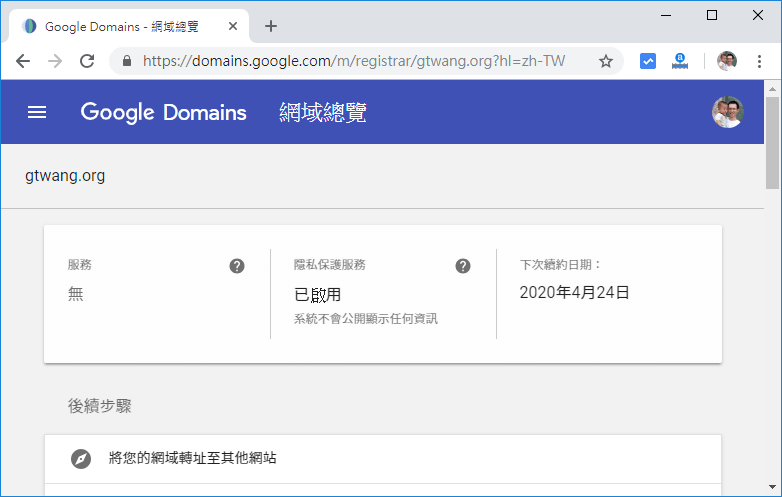Click the 下次續約日期 label

pyautogui.click(x=560, y=265)
